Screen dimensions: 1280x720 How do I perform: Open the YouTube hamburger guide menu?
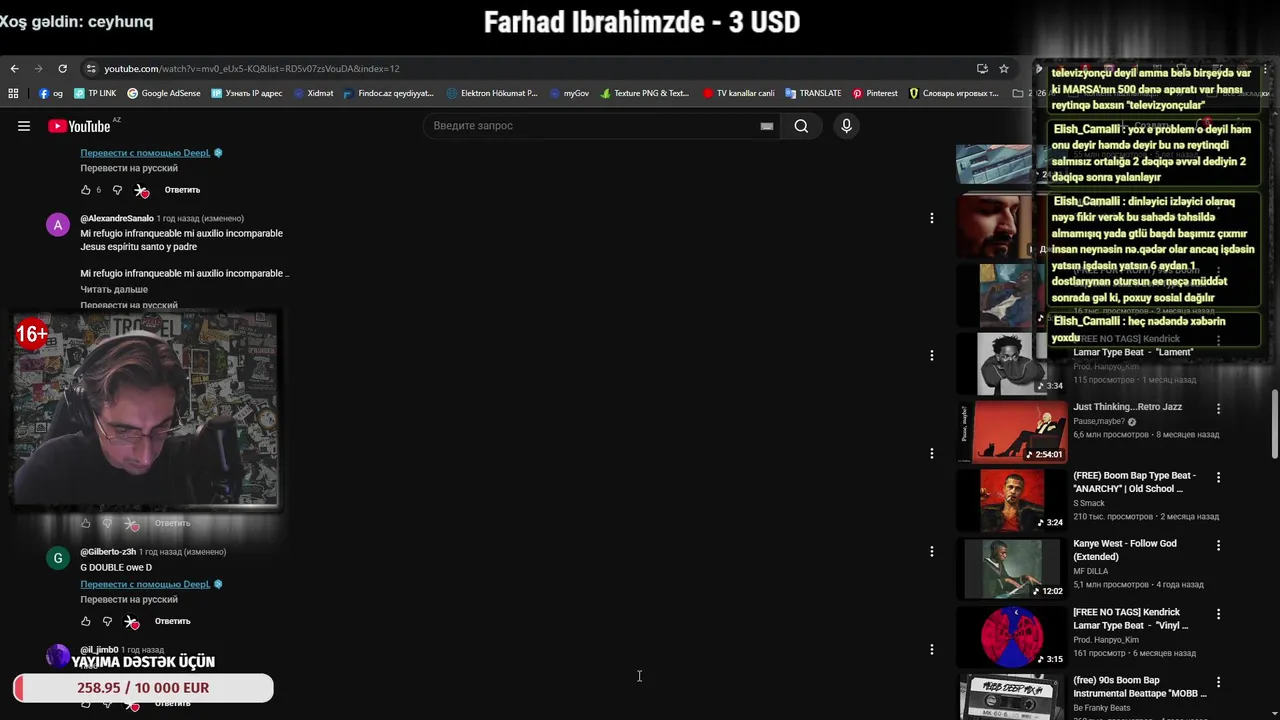click(x=24, y=126)
